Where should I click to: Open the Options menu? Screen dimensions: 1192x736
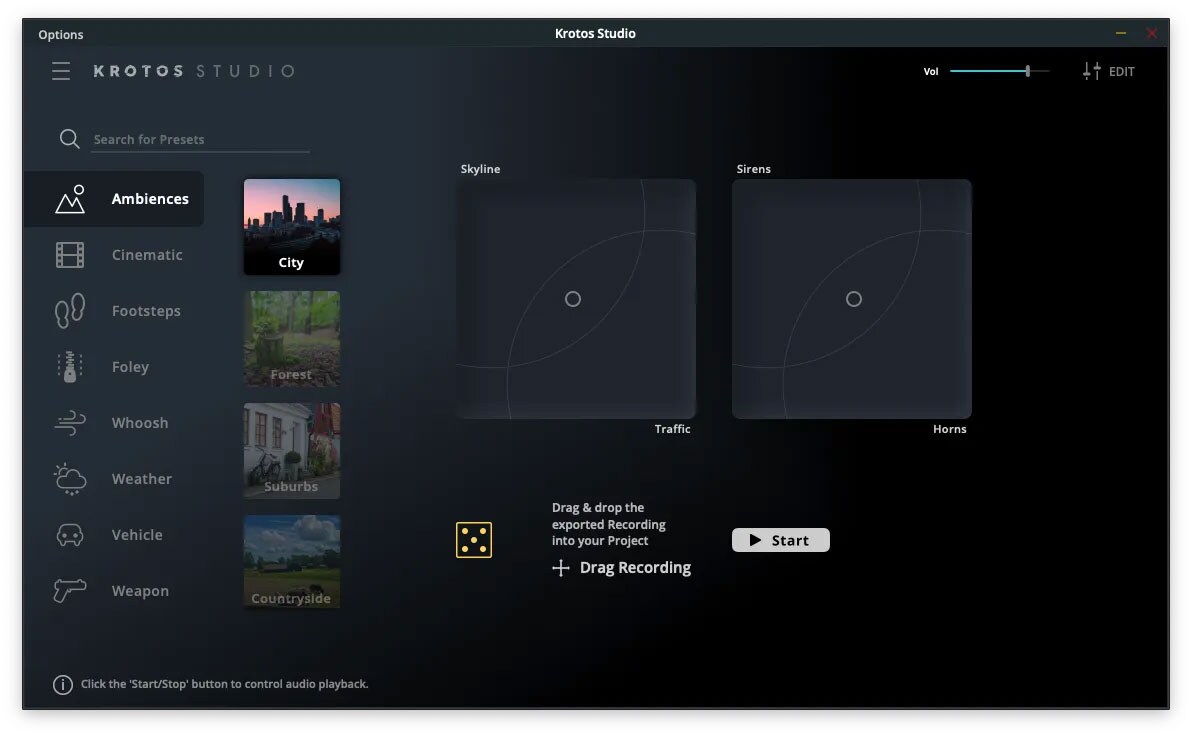(x=61, y=34)
